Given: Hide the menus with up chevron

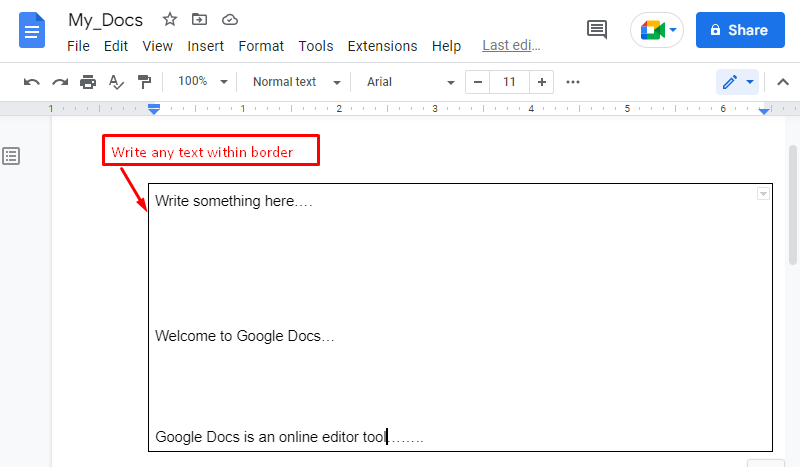Looking at the screenshot, I should pyautogui.click(x=783, y=82).
